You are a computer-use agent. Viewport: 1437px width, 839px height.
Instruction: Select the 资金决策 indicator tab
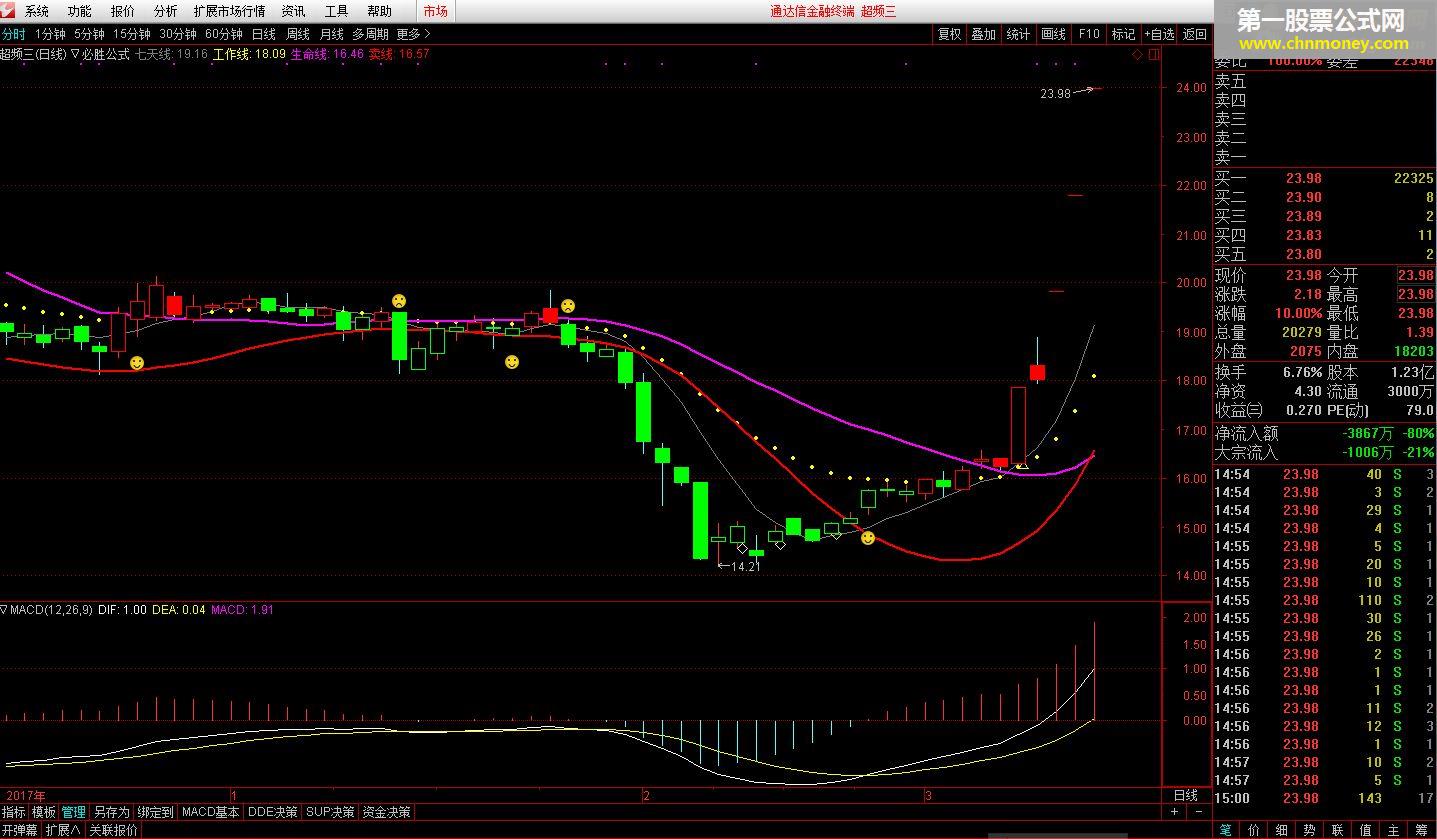(386, 812)
